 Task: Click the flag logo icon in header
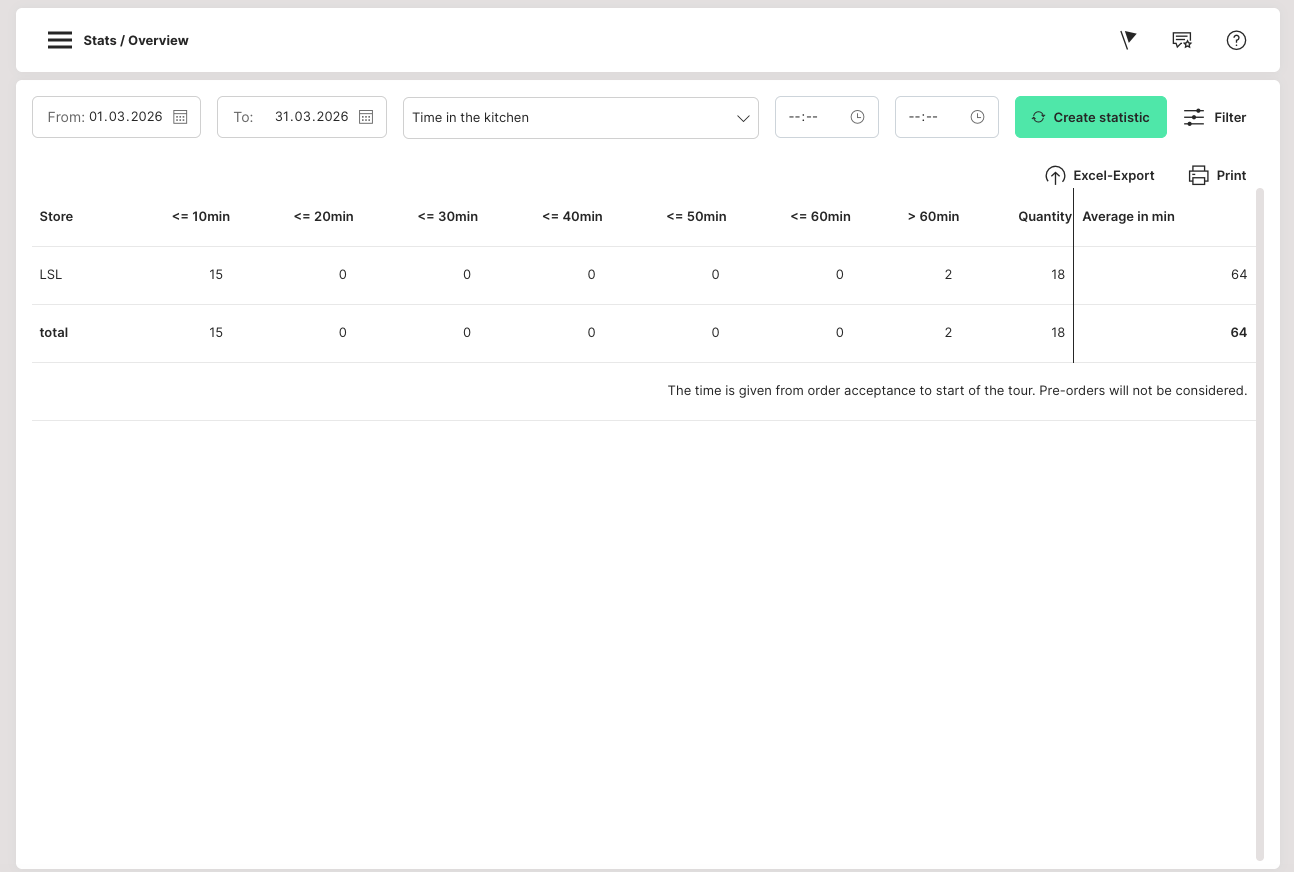point(1128,40)
